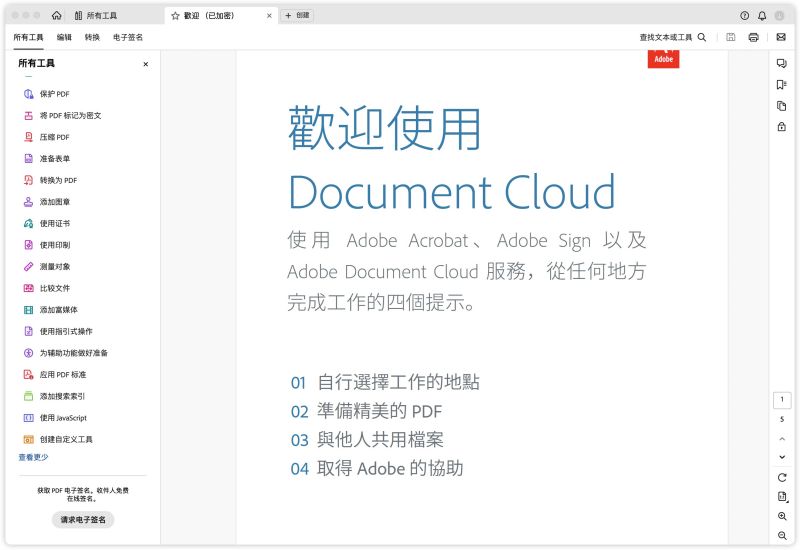This screenshot has width=800, height=550.
Task: Click the Adobe logo on the page
Action: pyautogui.click(x=663, y=59)
